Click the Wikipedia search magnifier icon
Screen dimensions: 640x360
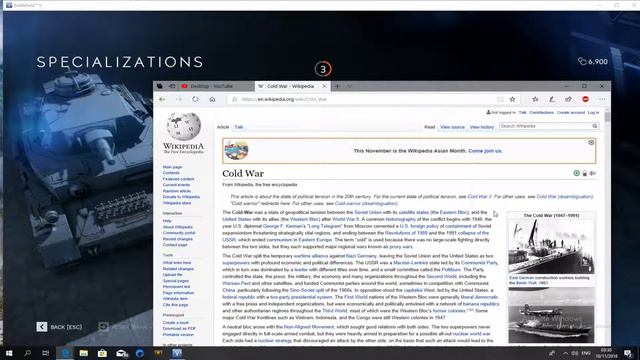[595, 126]
